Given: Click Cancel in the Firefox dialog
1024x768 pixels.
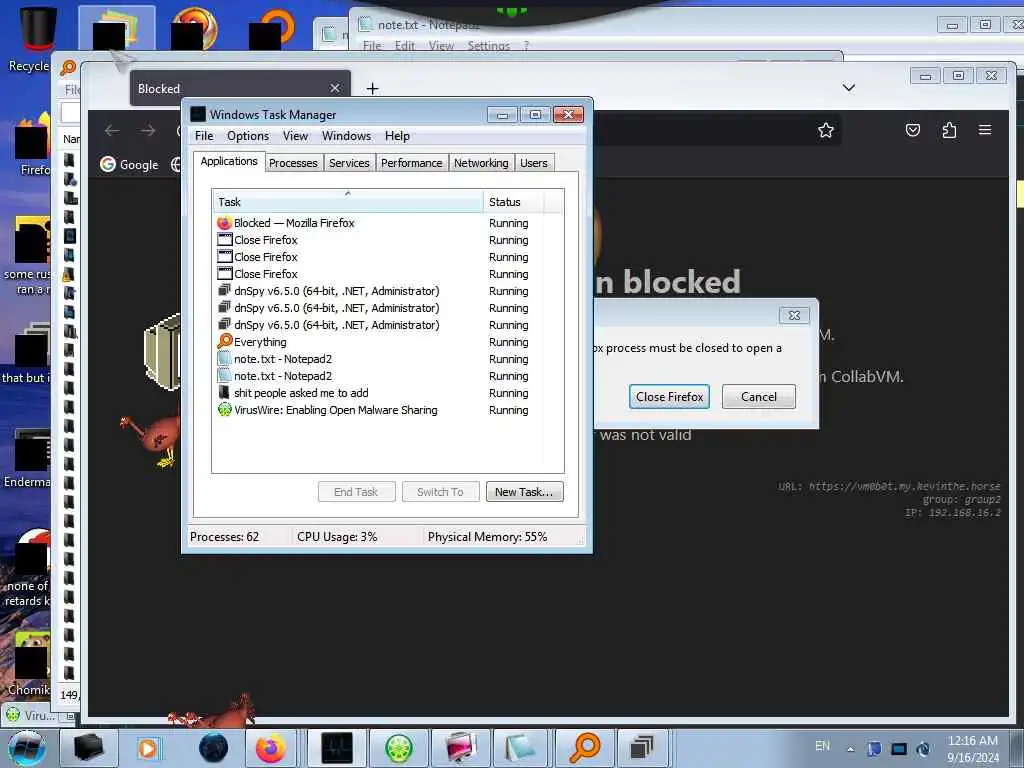Looking at the screenshot, I should click(758, 396).
